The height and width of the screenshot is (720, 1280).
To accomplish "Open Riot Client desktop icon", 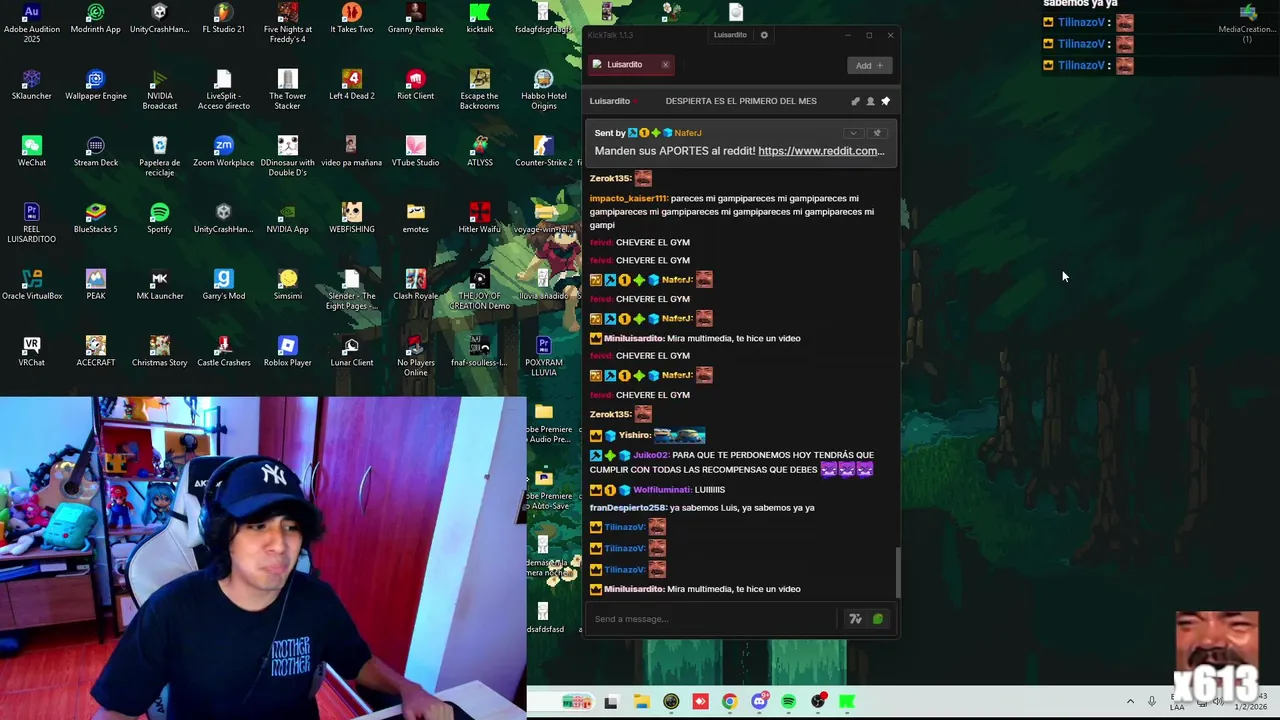I will coord(415,85).
